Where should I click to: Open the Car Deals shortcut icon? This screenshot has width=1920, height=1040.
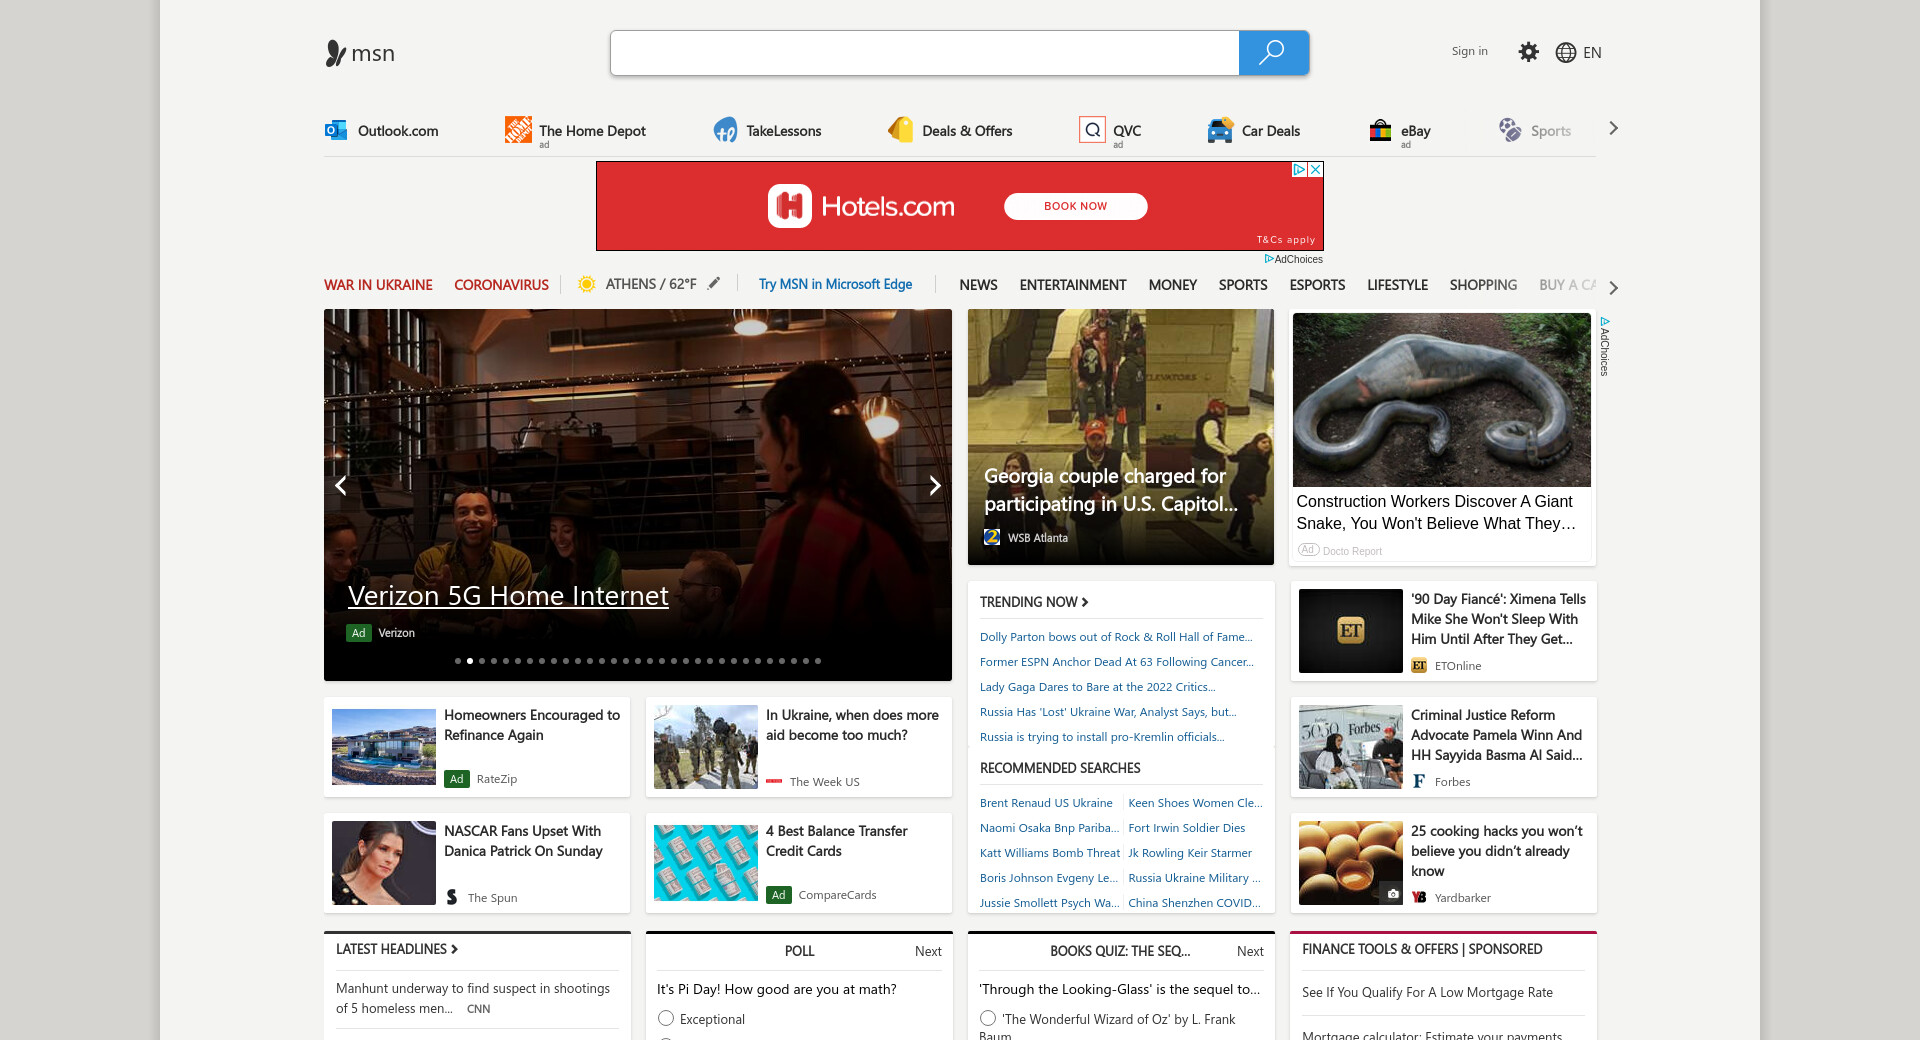(1220, 130)
